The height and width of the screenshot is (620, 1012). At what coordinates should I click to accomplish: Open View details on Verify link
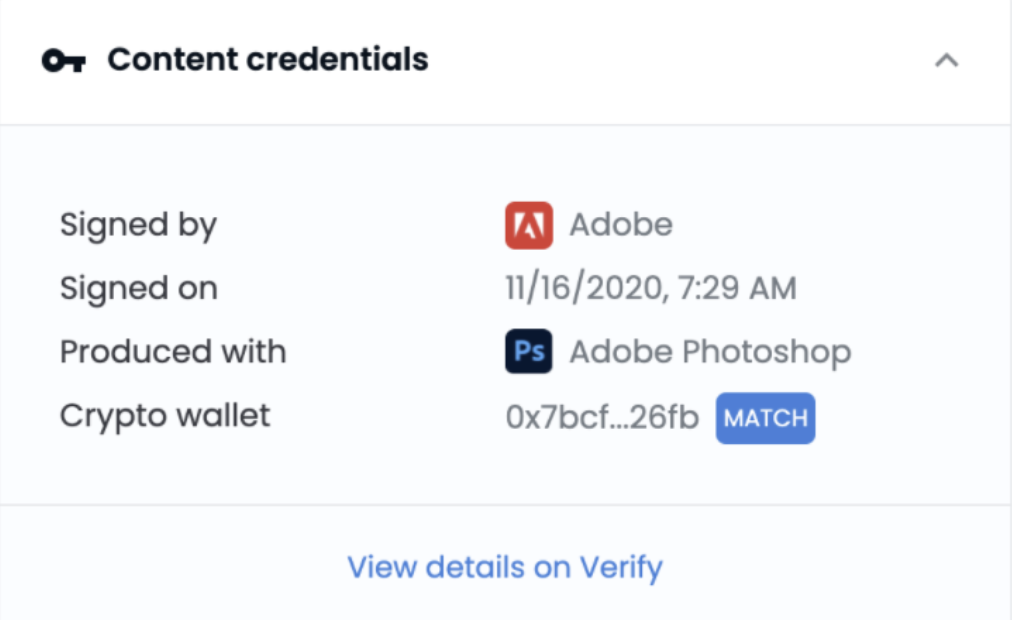coord(505,568)
